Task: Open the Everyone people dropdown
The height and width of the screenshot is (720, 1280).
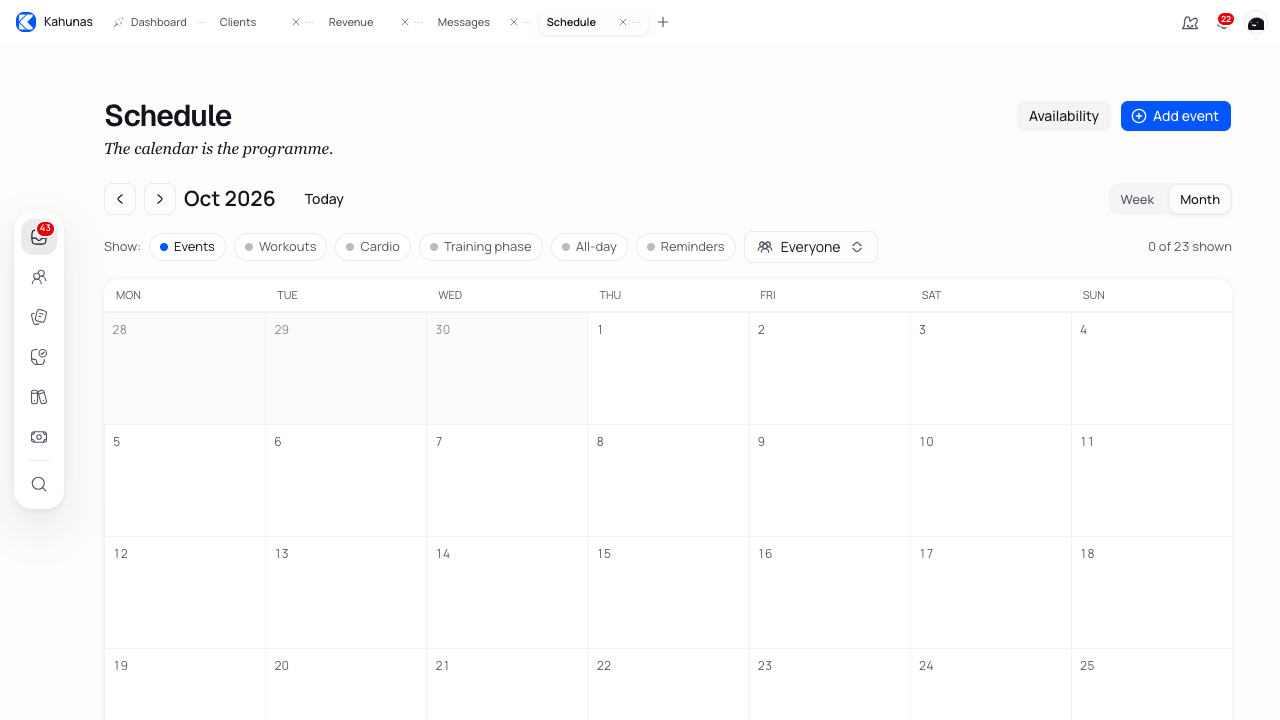Action: point(811,247)
